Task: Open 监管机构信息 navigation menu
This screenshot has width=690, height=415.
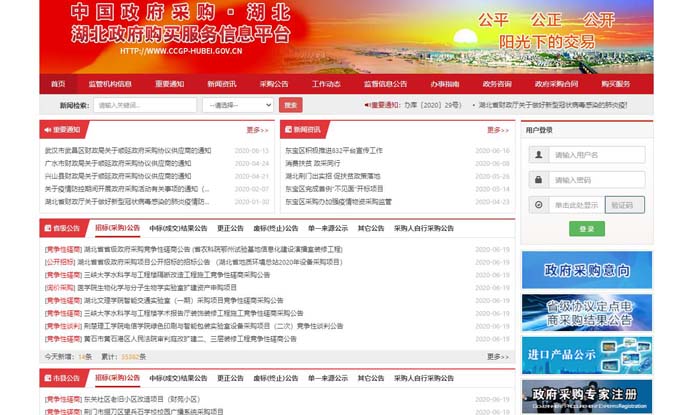Action: click(x=110, y=84)
